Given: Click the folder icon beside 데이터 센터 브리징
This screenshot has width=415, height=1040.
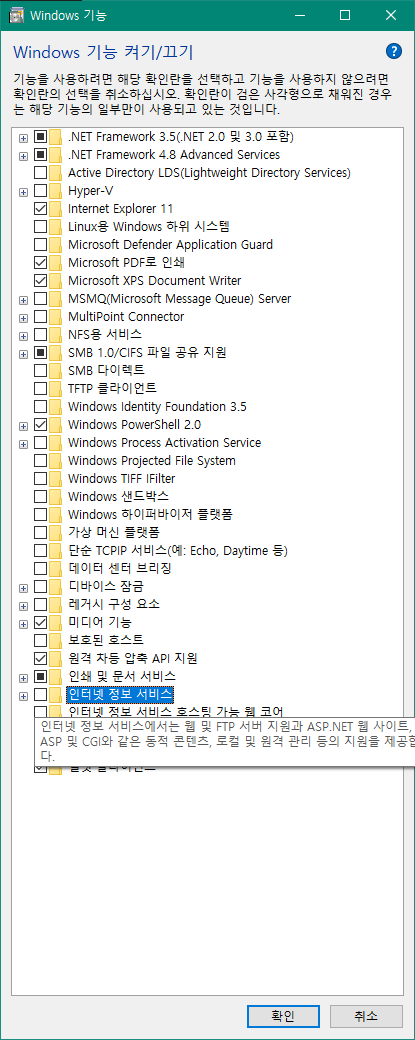Looking at the screenshot, I should tap(56, 568).
